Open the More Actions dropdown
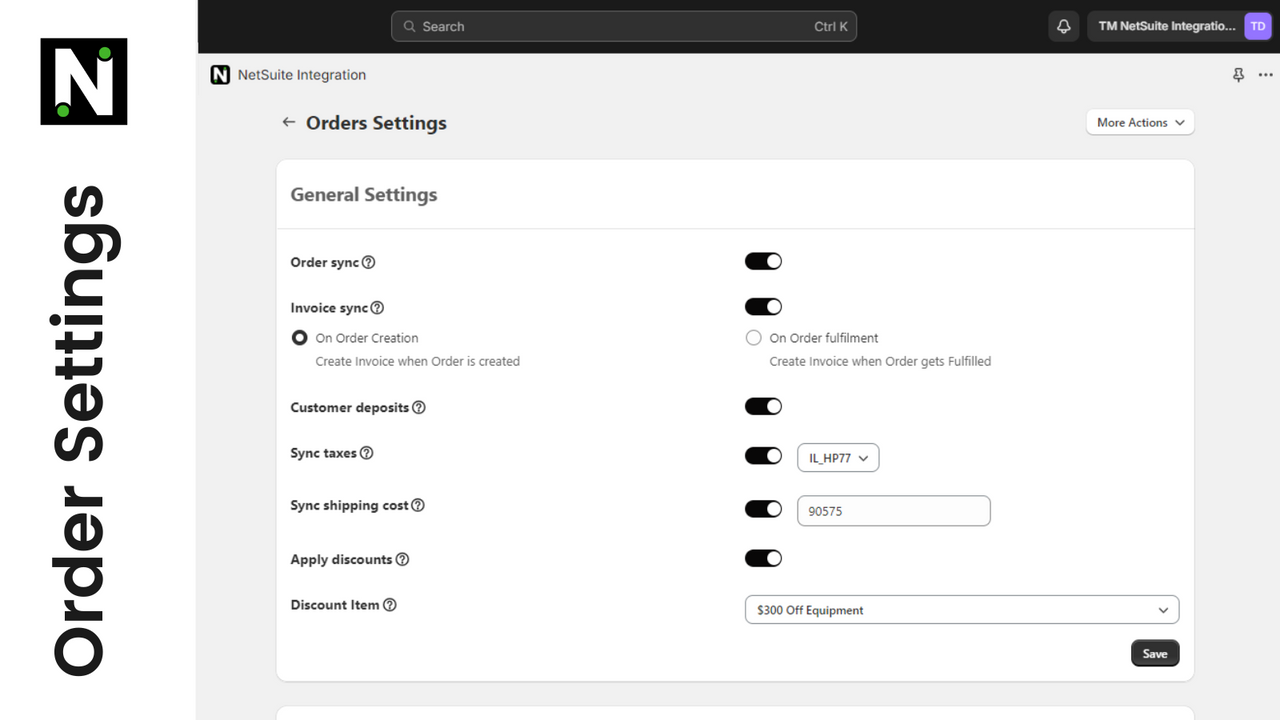This screenshot has width=1280, height=720. pyautogui.click(x=1140, y=122)
